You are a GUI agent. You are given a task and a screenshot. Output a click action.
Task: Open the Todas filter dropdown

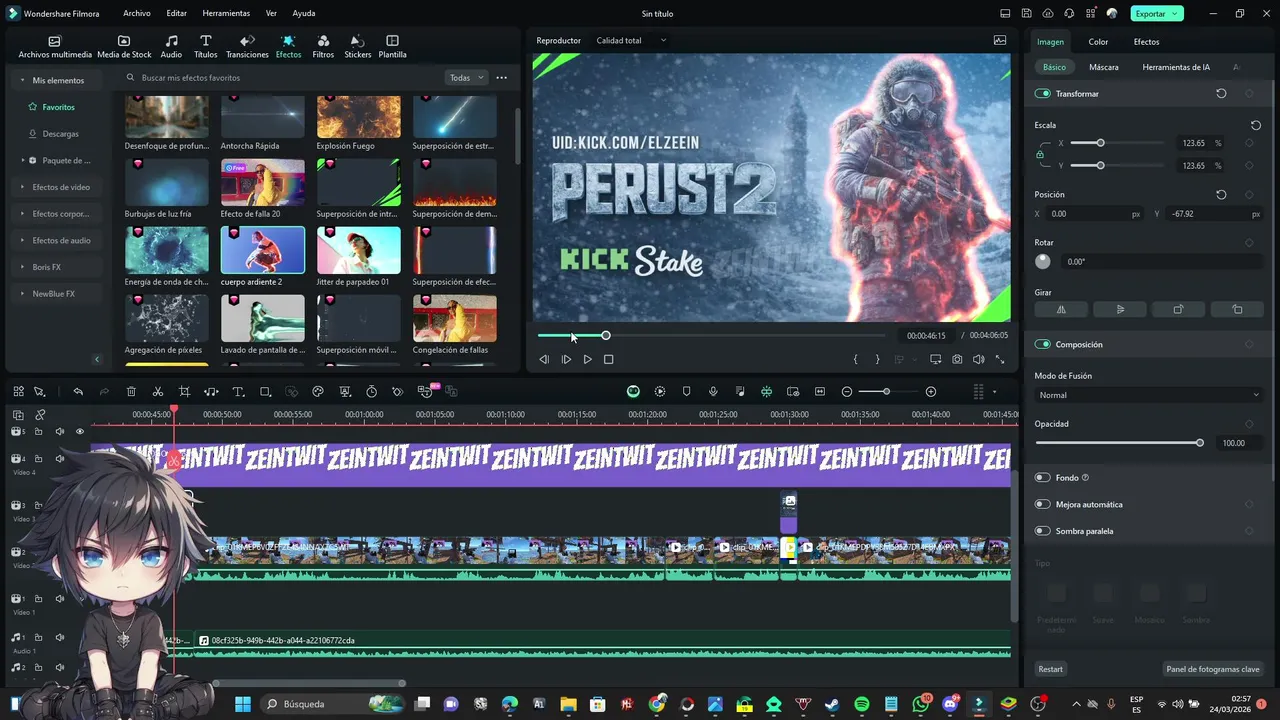pyautogui.click(x=466, y=77)
